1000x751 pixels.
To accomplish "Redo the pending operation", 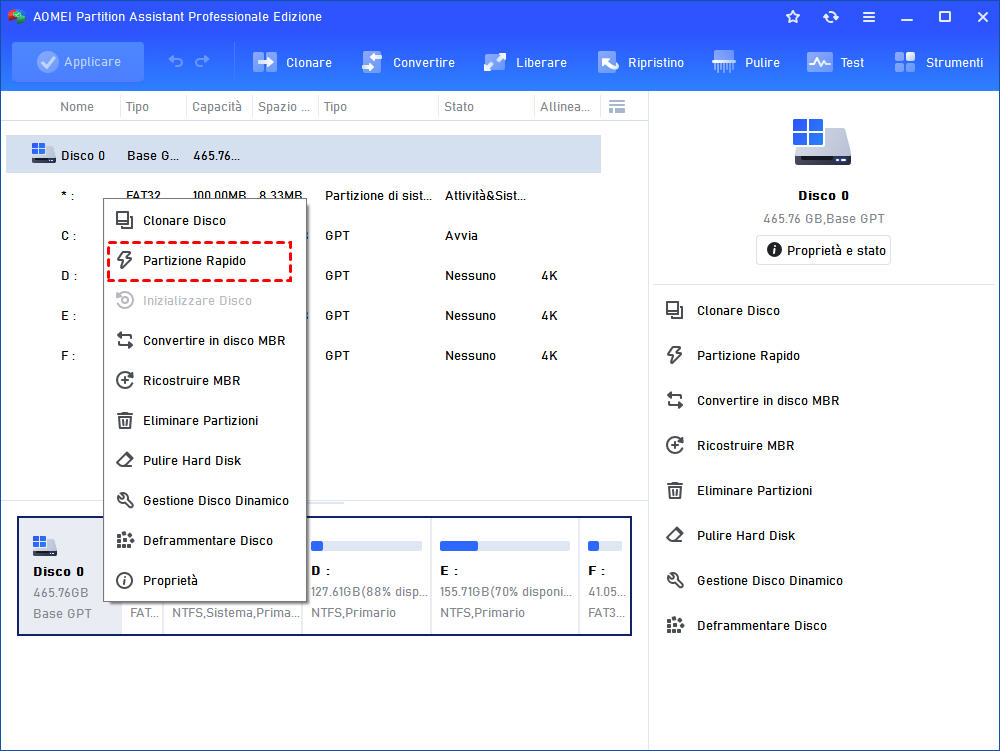I will point(203,62).
